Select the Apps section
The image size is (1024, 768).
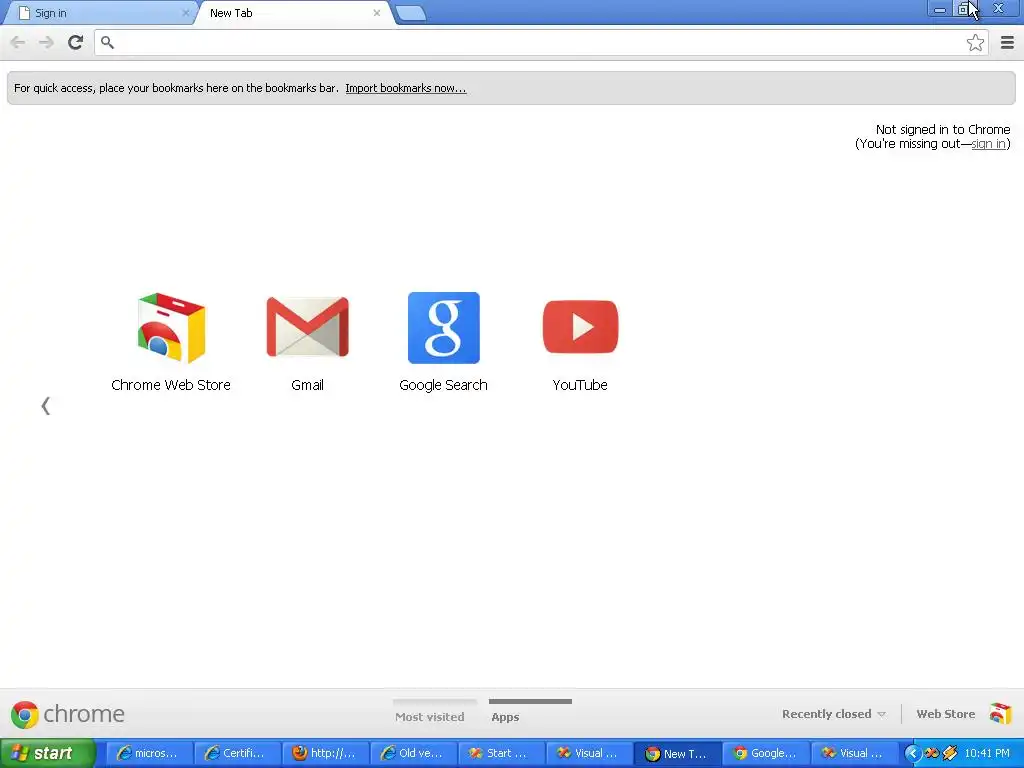coord(505,716)
